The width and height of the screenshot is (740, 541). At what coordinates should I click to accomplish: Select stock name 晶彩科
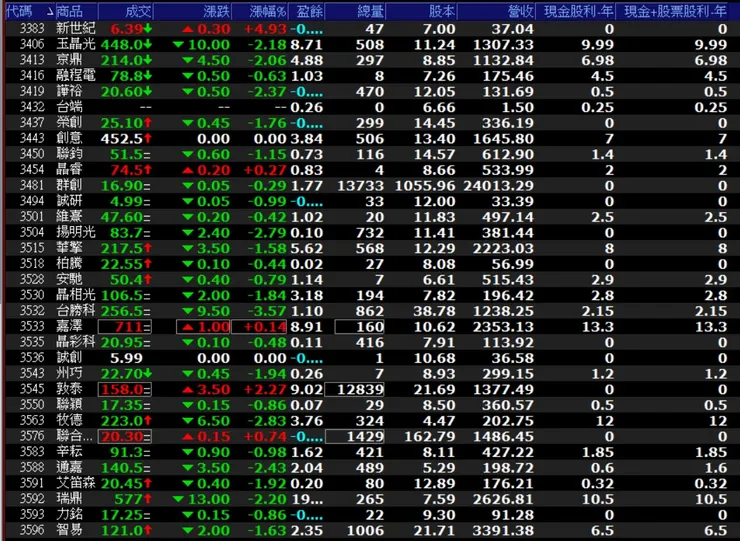(x=76, y=342)
